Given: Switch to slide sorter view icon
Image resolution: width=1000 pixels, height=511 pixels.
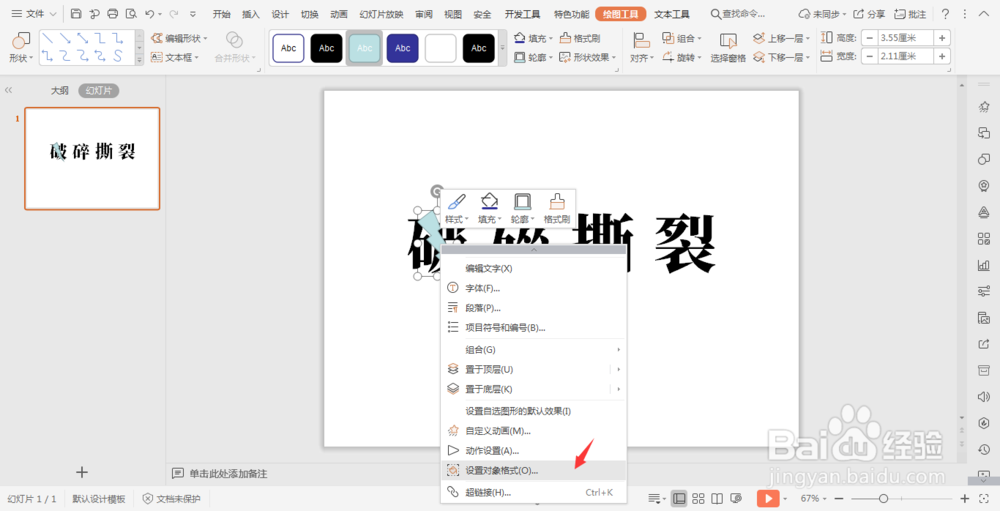Looking at the screenshot, I should click(x=698, y=498).
